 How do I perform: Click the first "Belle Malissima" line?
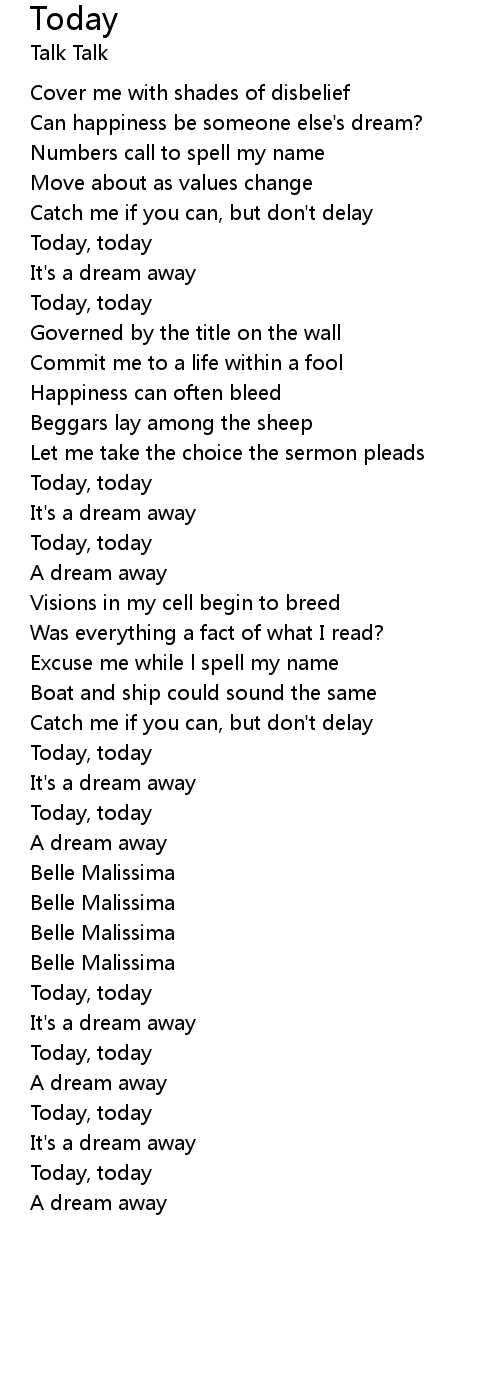click(x=102, y=873)
